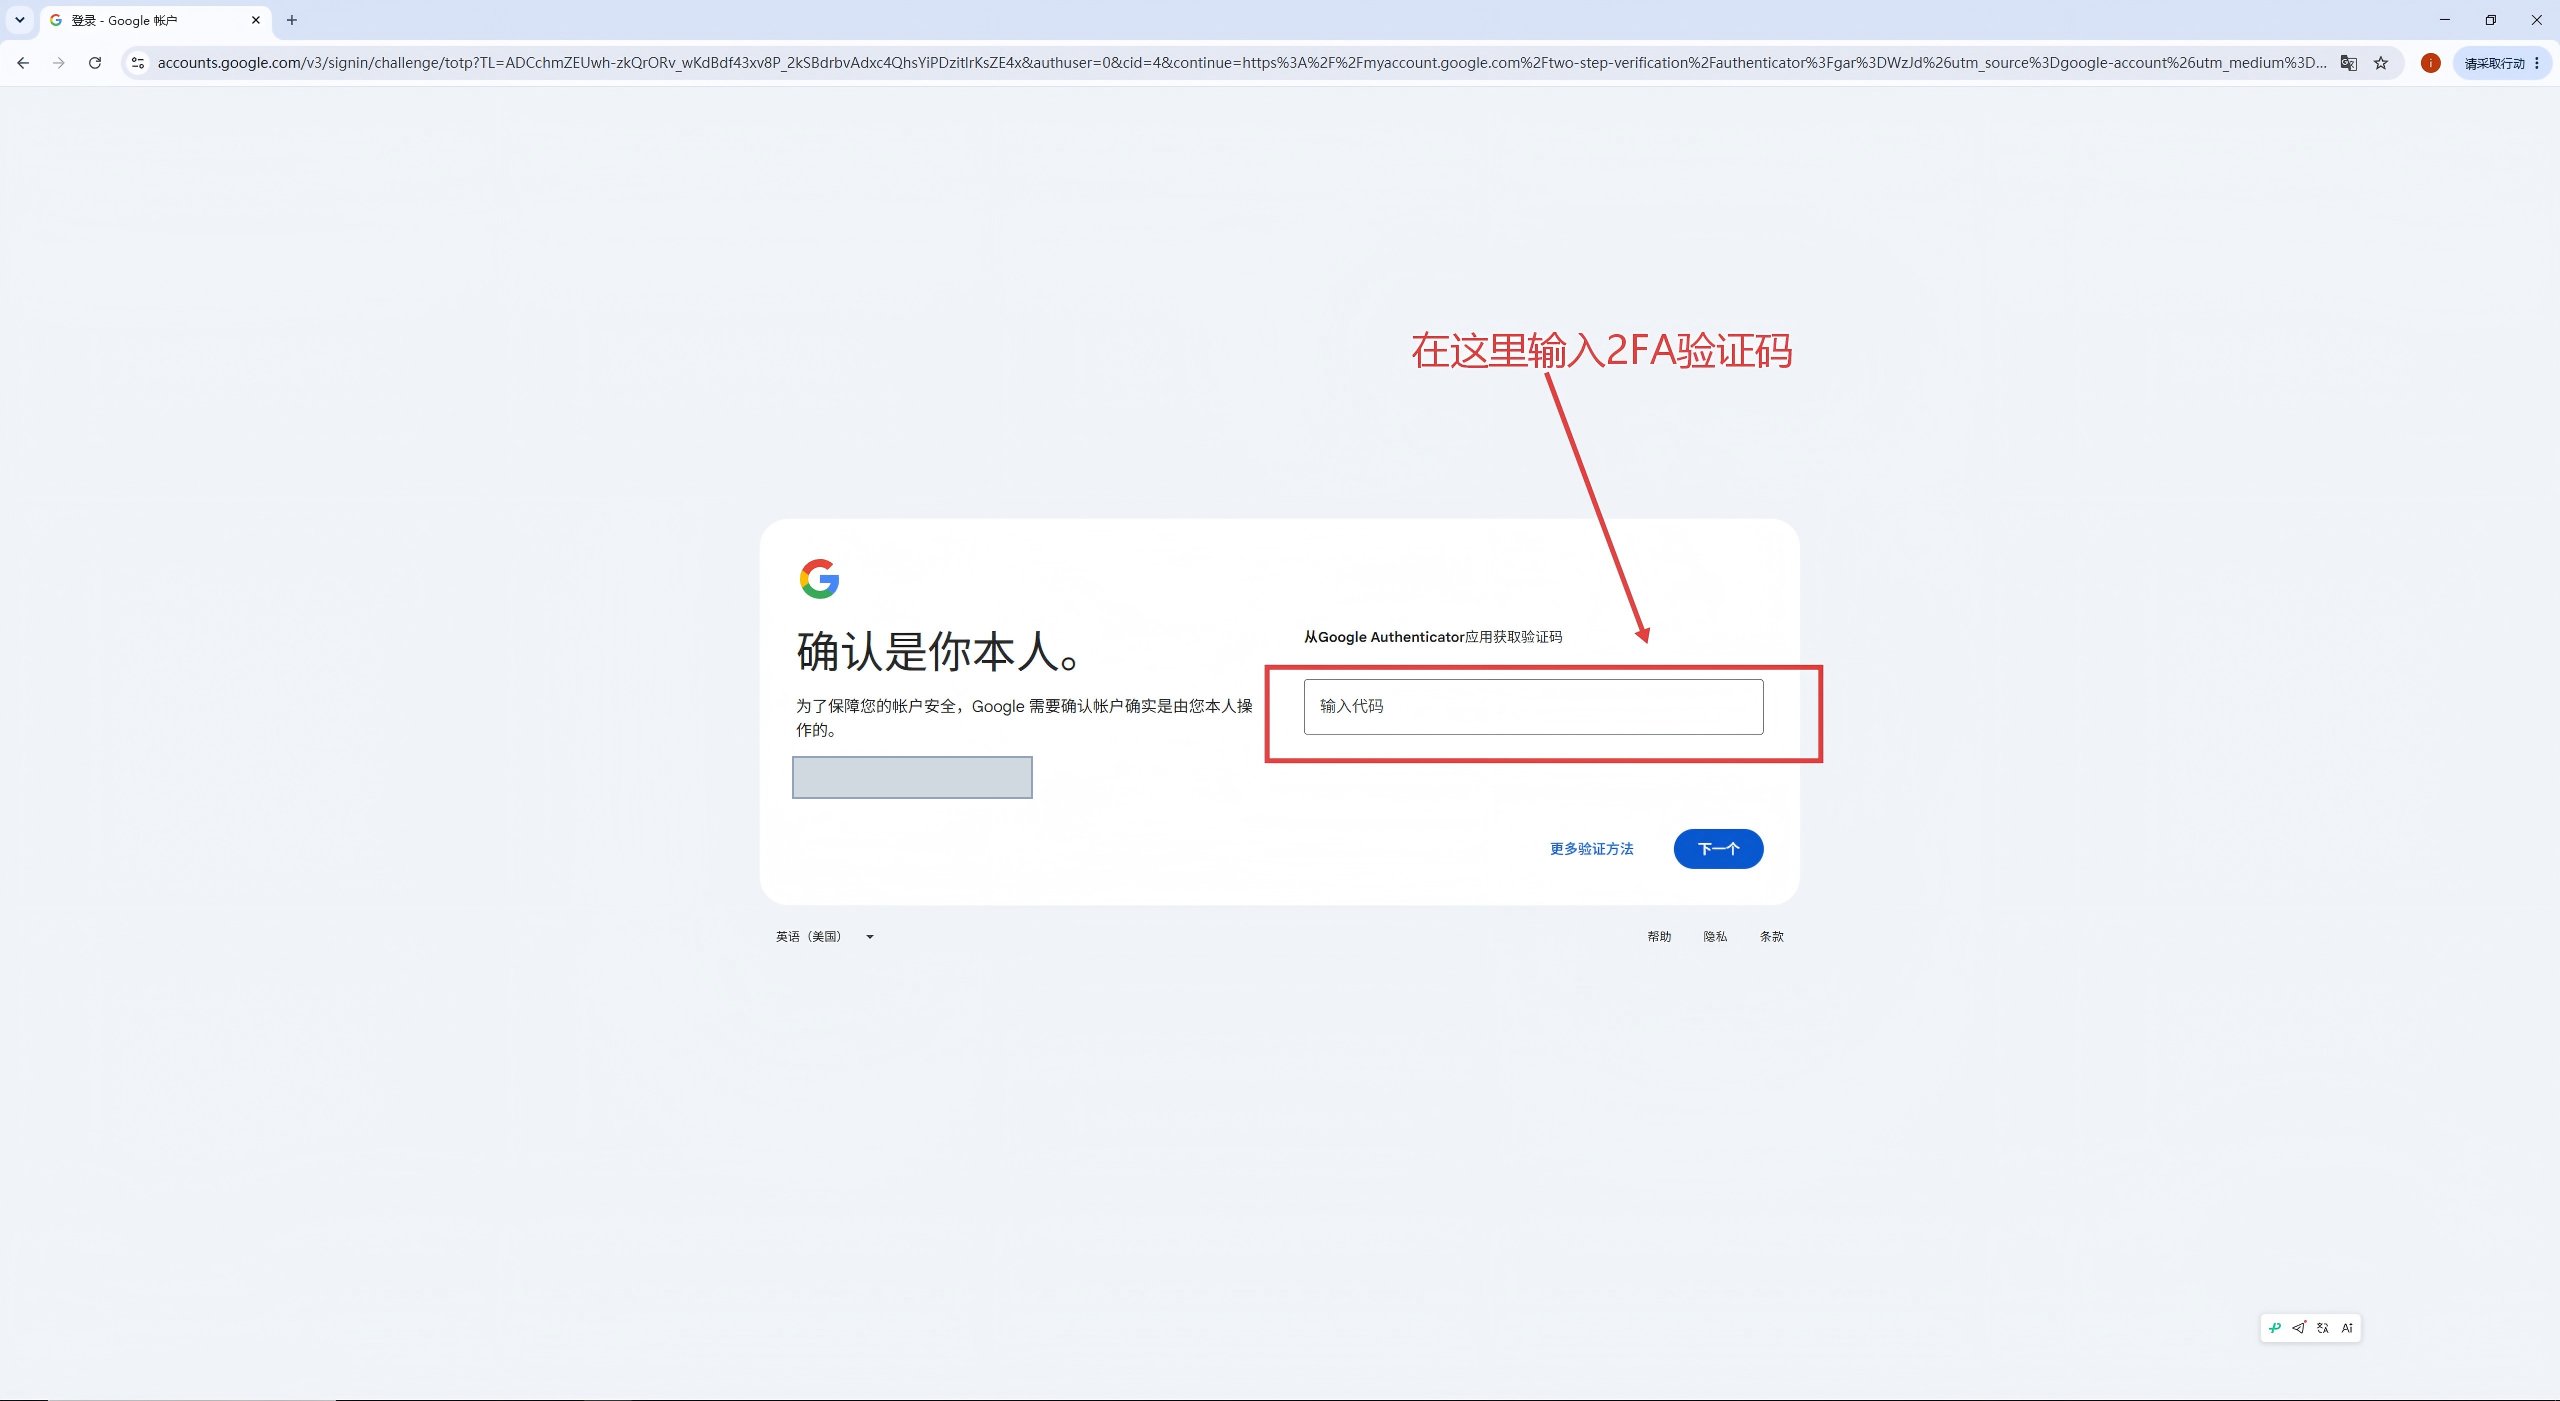Select the 登录 - Google 帐户 tab
The height and width of the screenshot is (1401, 2560).
[x=155, y=20]
